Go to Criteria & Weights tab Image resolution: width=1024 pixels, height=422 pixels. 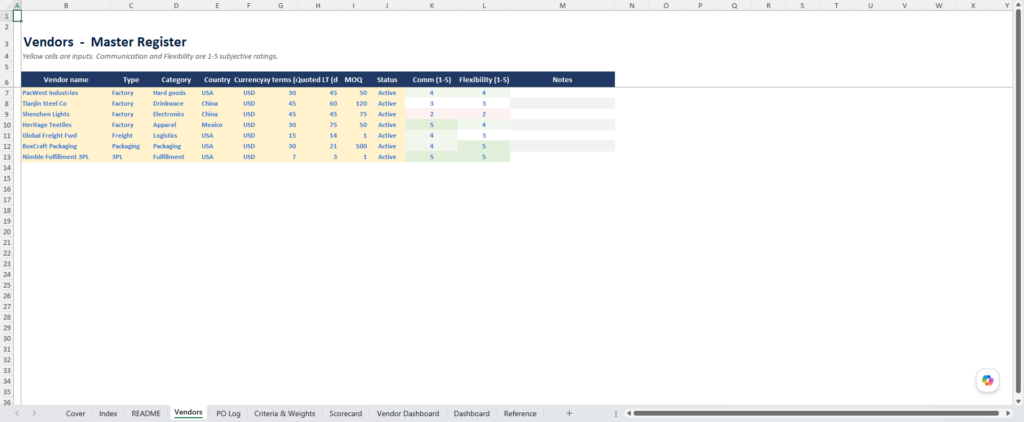(285, 414)
